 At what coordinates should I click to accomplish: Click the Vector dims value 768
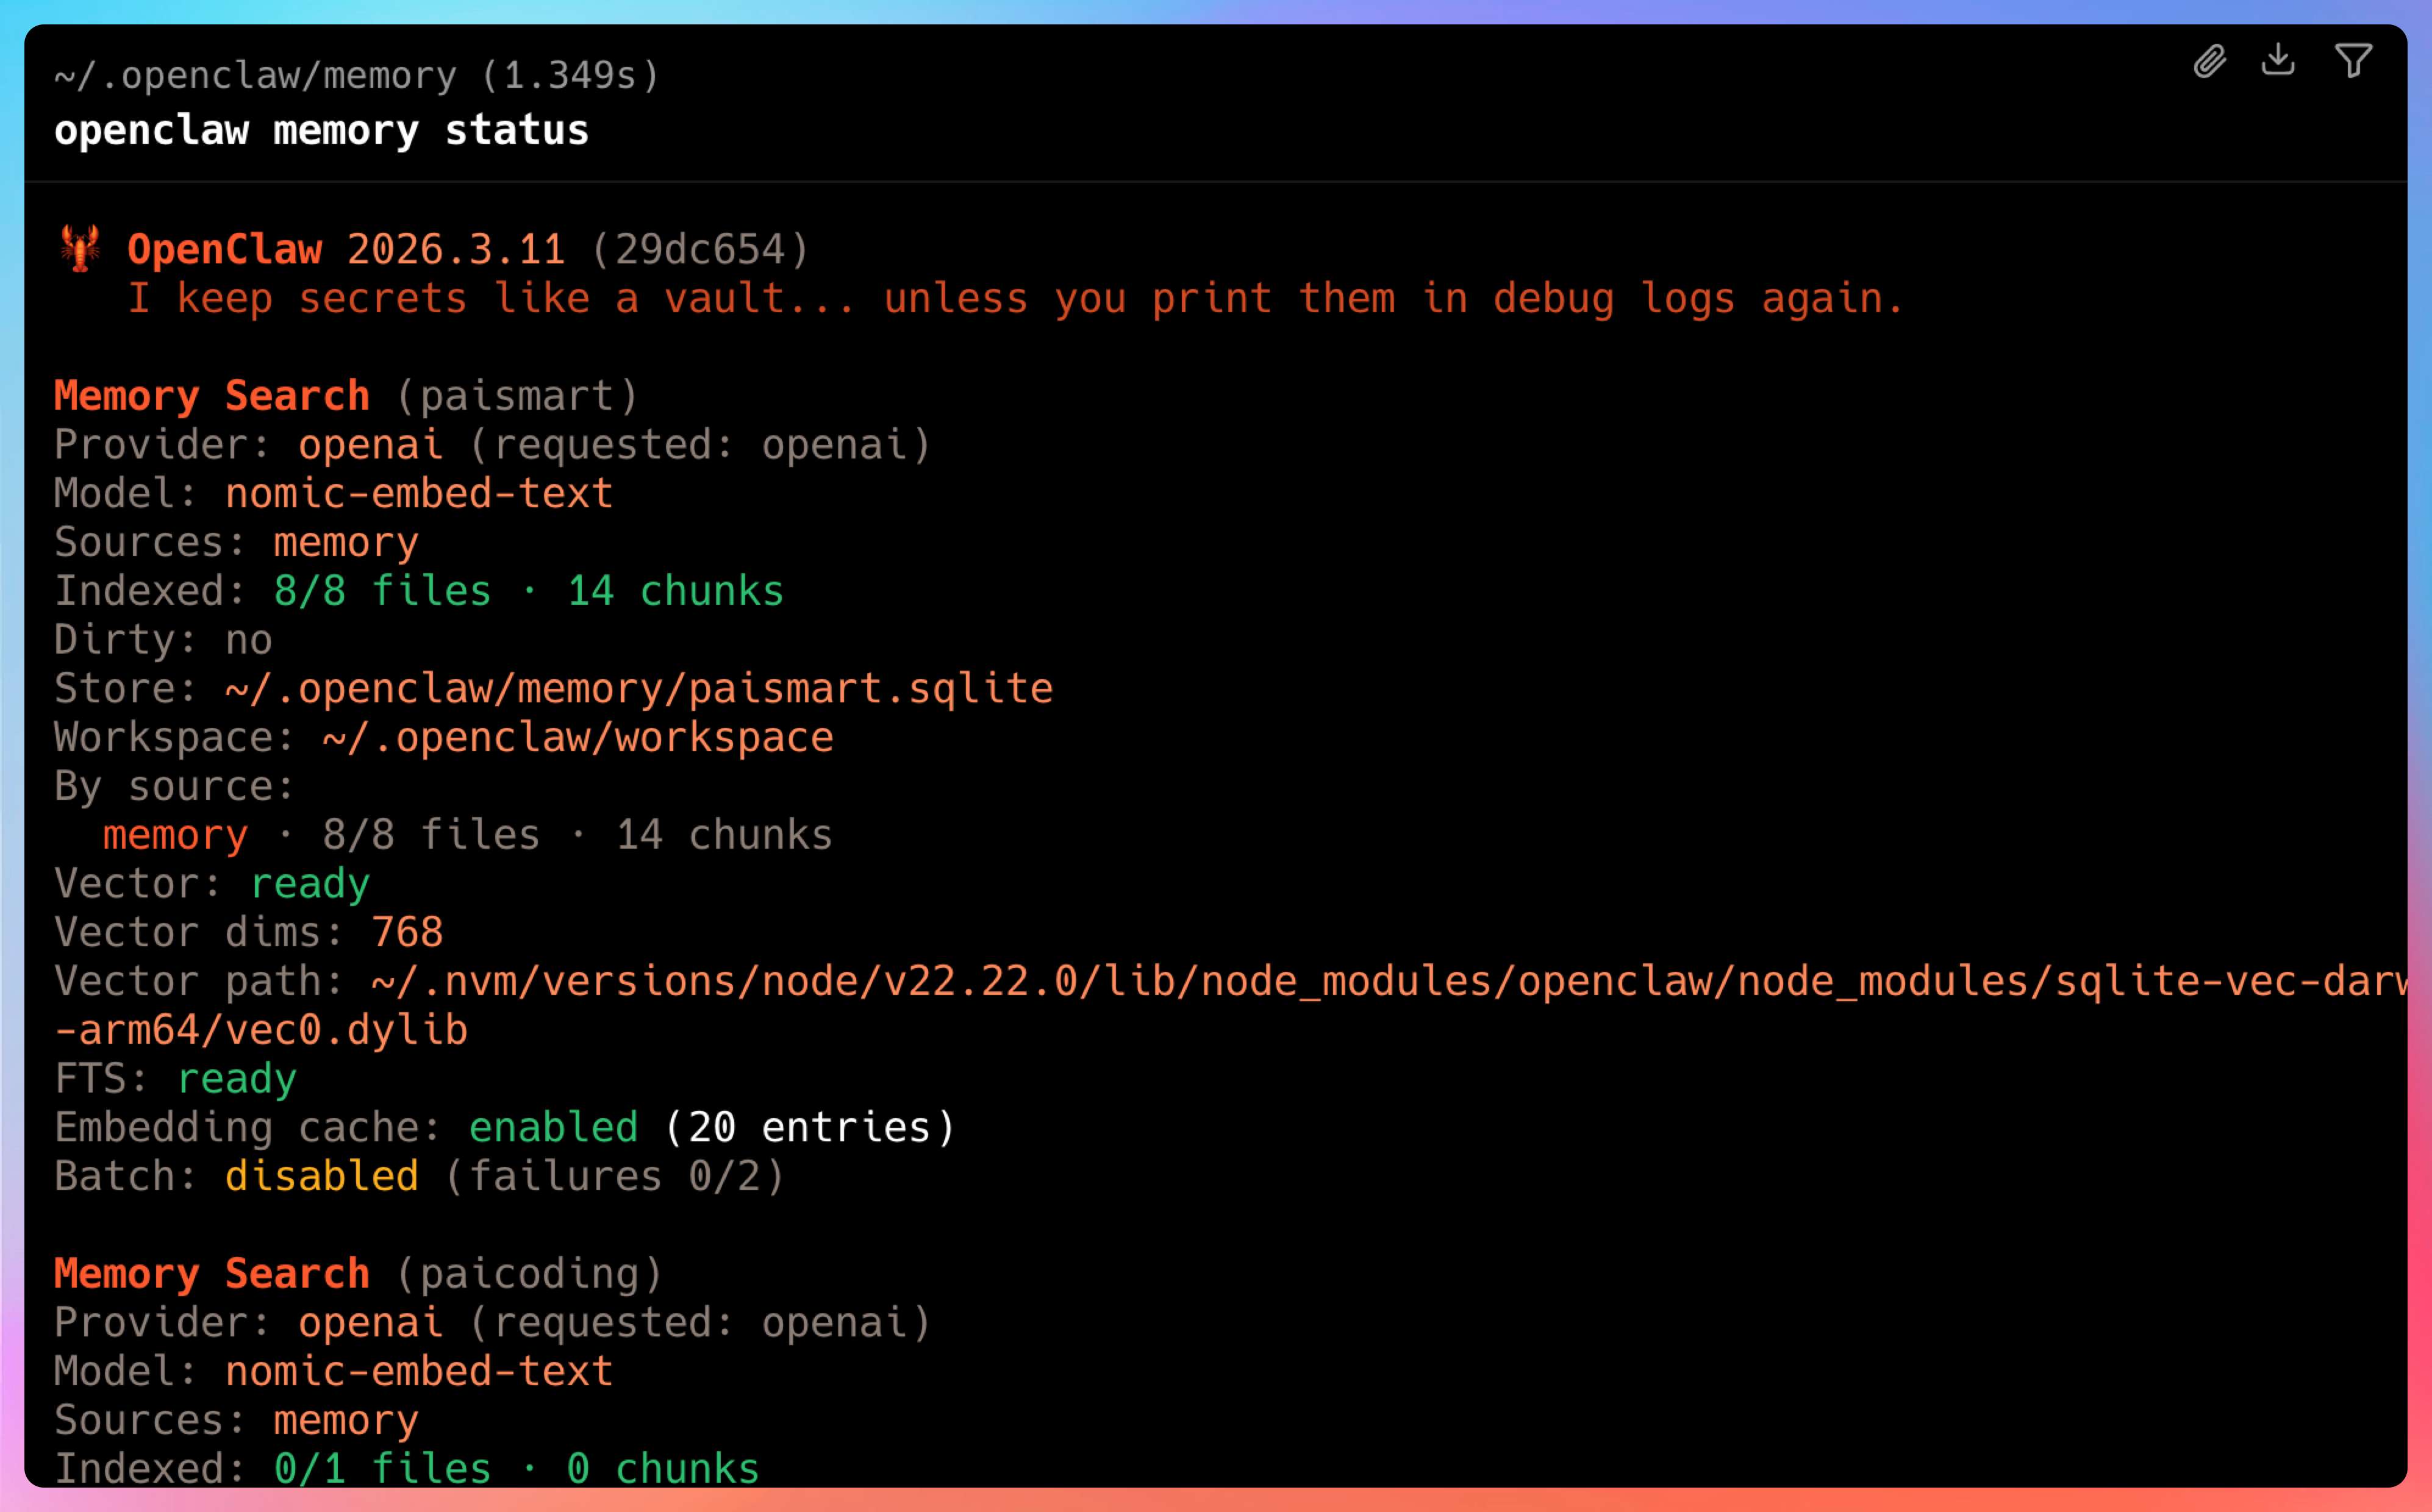[x=406, y=933]
